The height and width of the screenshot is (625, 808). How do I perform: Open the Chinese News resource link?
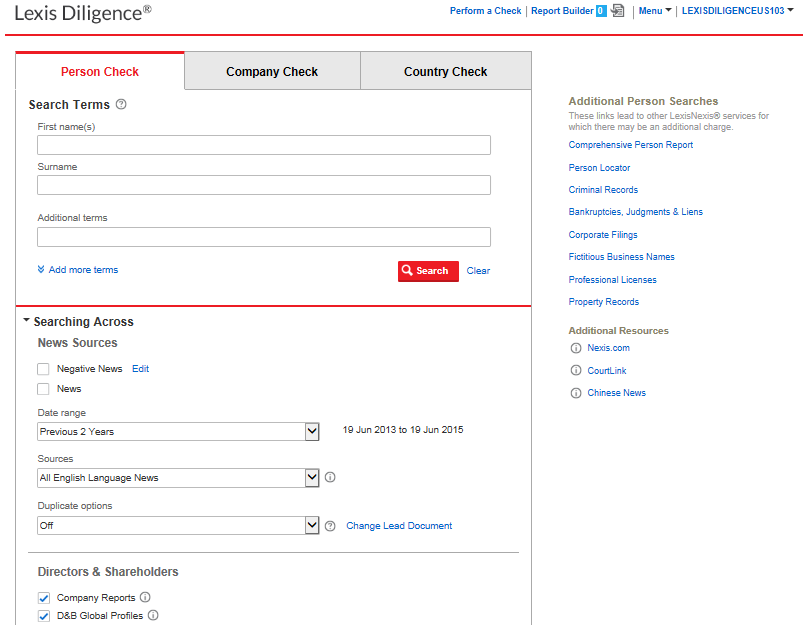pos(616,393)
